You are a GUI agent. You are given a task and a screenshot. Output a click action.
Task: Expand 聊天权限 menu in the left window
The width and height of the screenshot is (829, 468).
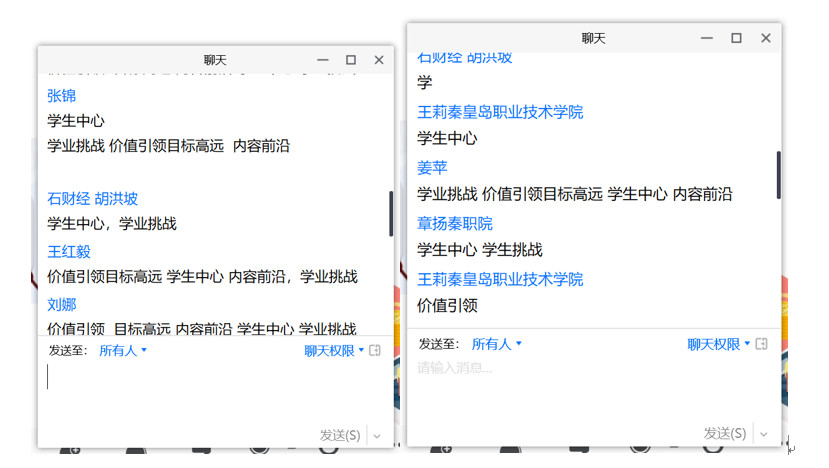coord(334,351)
